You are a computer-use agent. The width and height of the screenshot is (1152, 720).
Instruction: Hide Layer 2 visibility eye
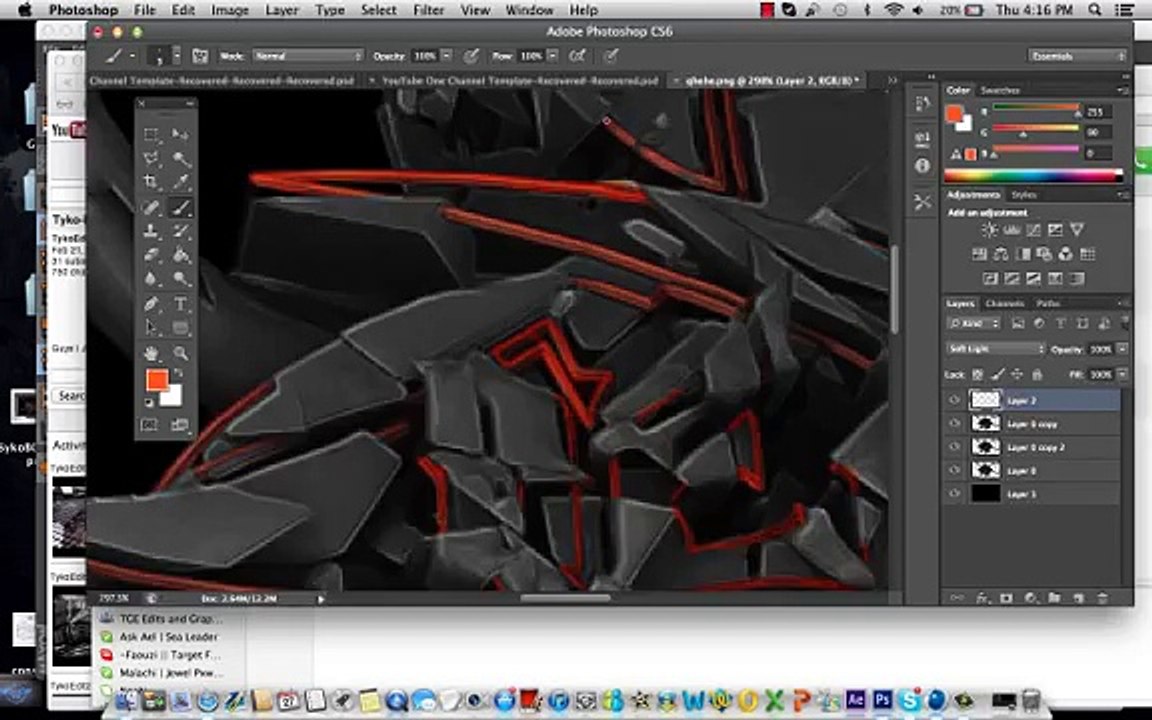coord(954,400)
